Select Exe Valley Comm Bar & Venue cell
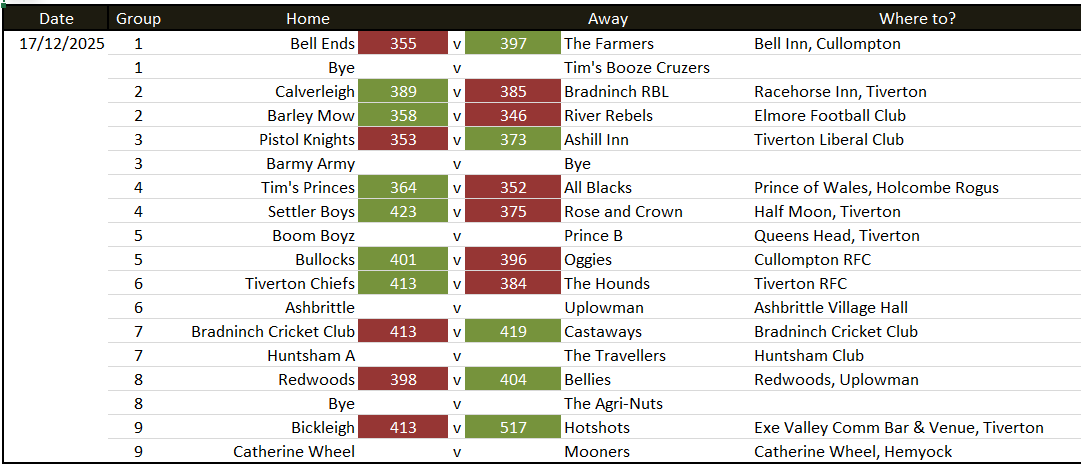1081x466 pixels. [x=898, y=428]
